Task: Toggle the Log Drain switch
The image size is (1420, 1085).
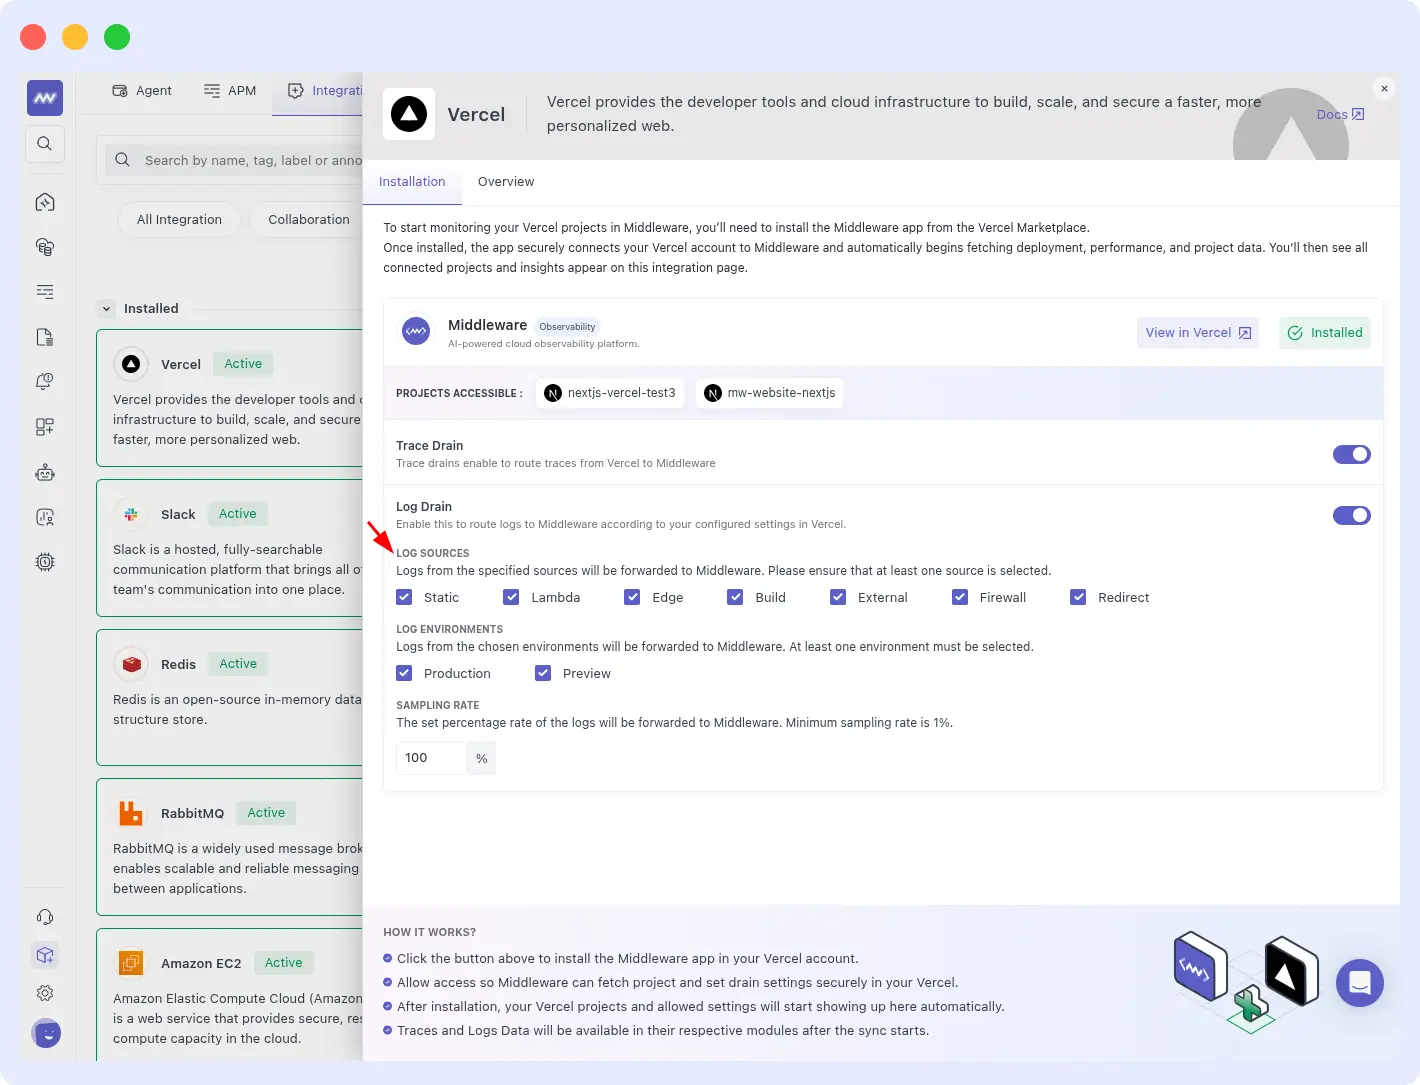Action: point(1352,515)
